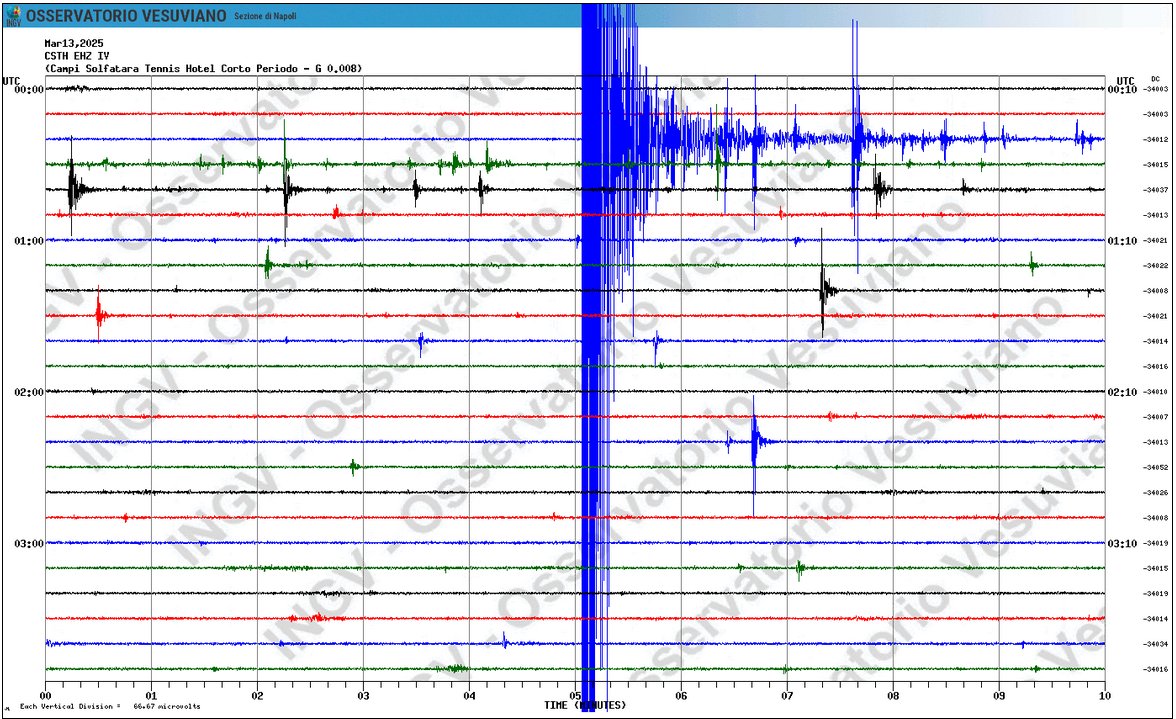Click the 06 minute tick label
The width and height of the screenshot is (1176, 719).
681,696
